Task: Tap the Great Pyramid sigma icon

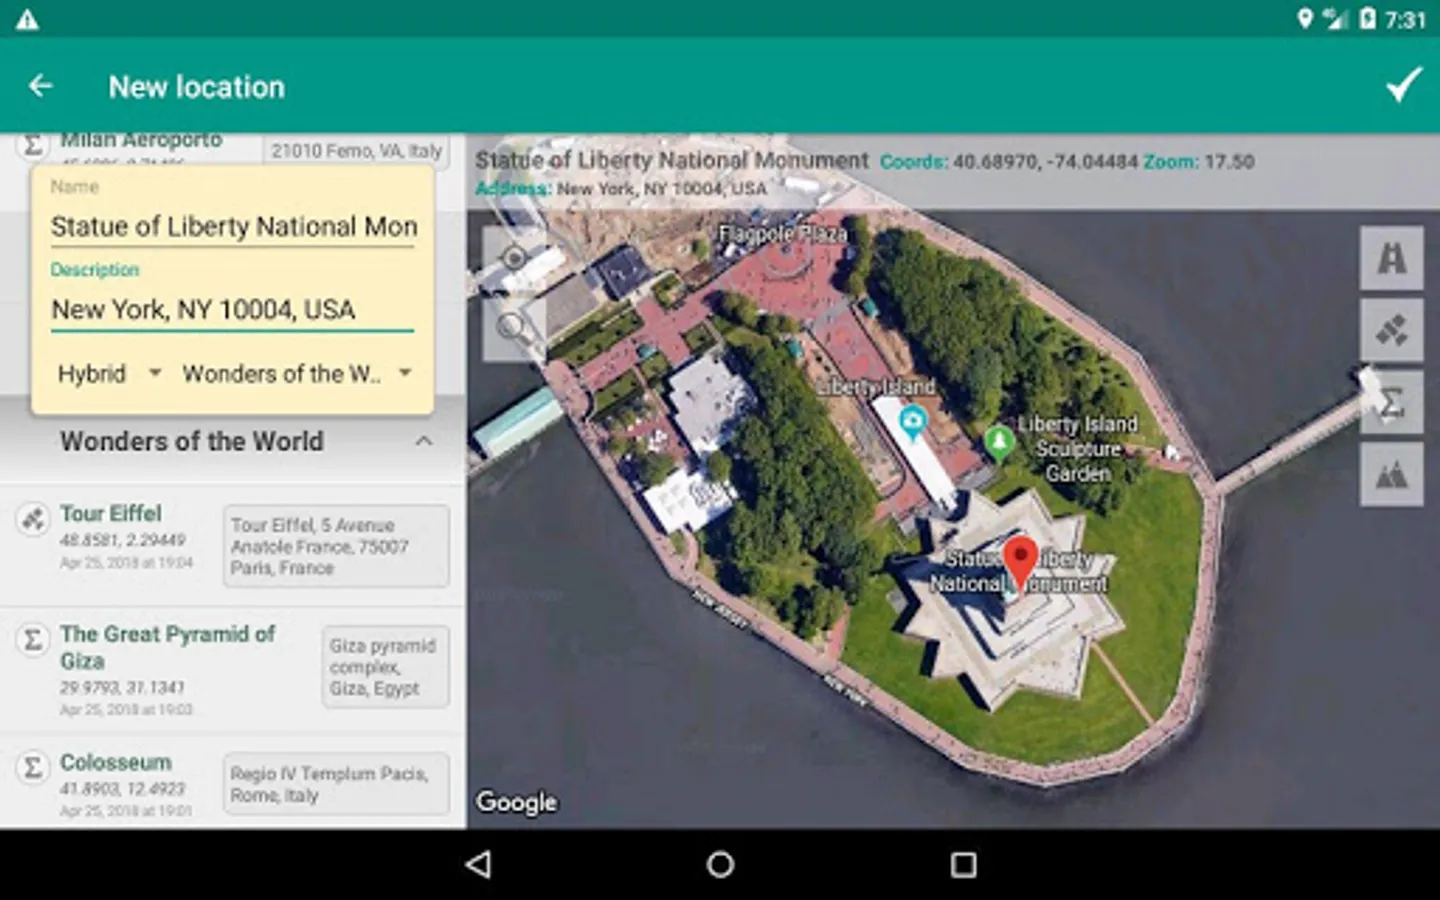Action: [x=33, y=639]
